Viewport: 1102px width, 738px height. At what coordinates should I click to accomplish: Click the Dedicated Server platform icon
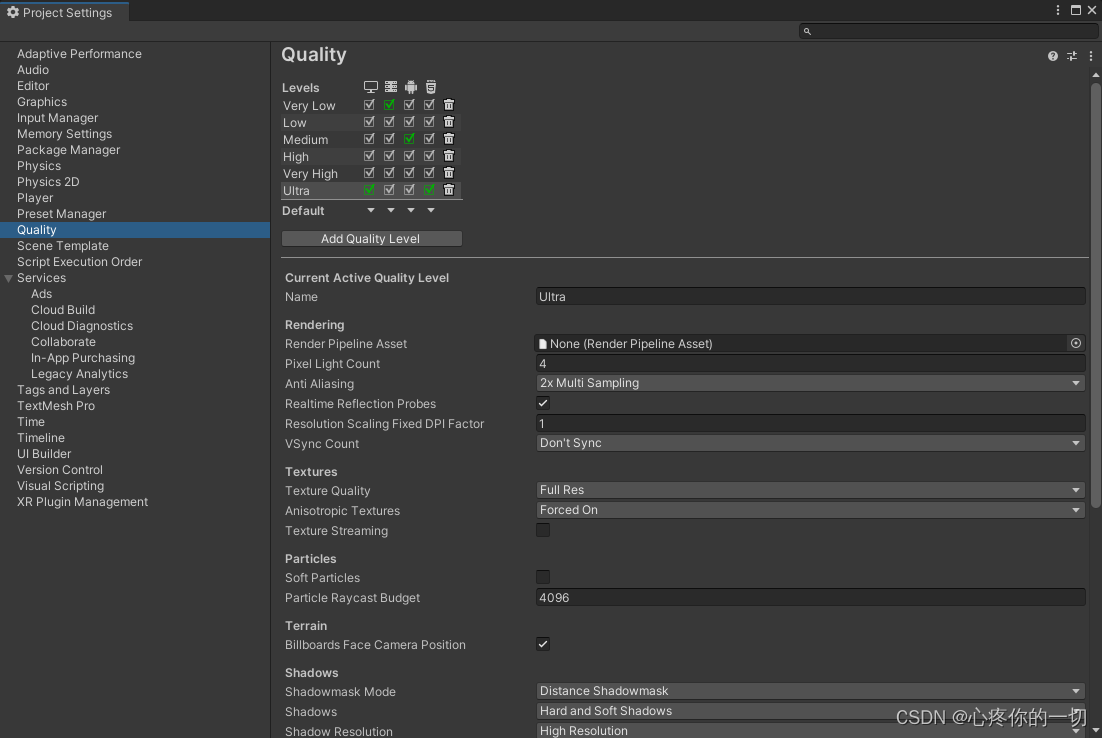tap(390, 86)
